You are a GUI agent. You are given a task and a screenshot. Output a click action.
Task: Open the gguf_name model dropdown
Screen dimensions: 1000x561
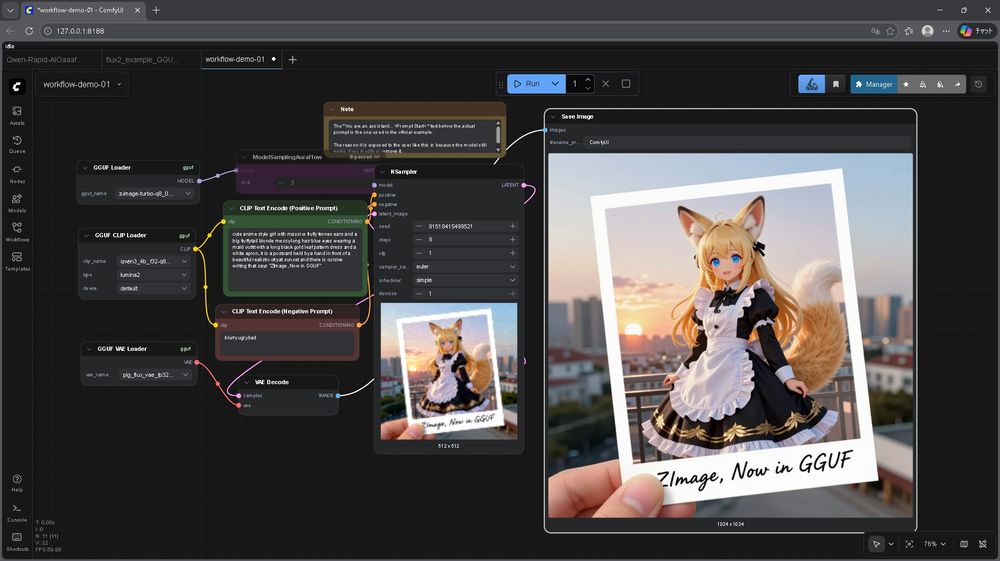point(154,193)
